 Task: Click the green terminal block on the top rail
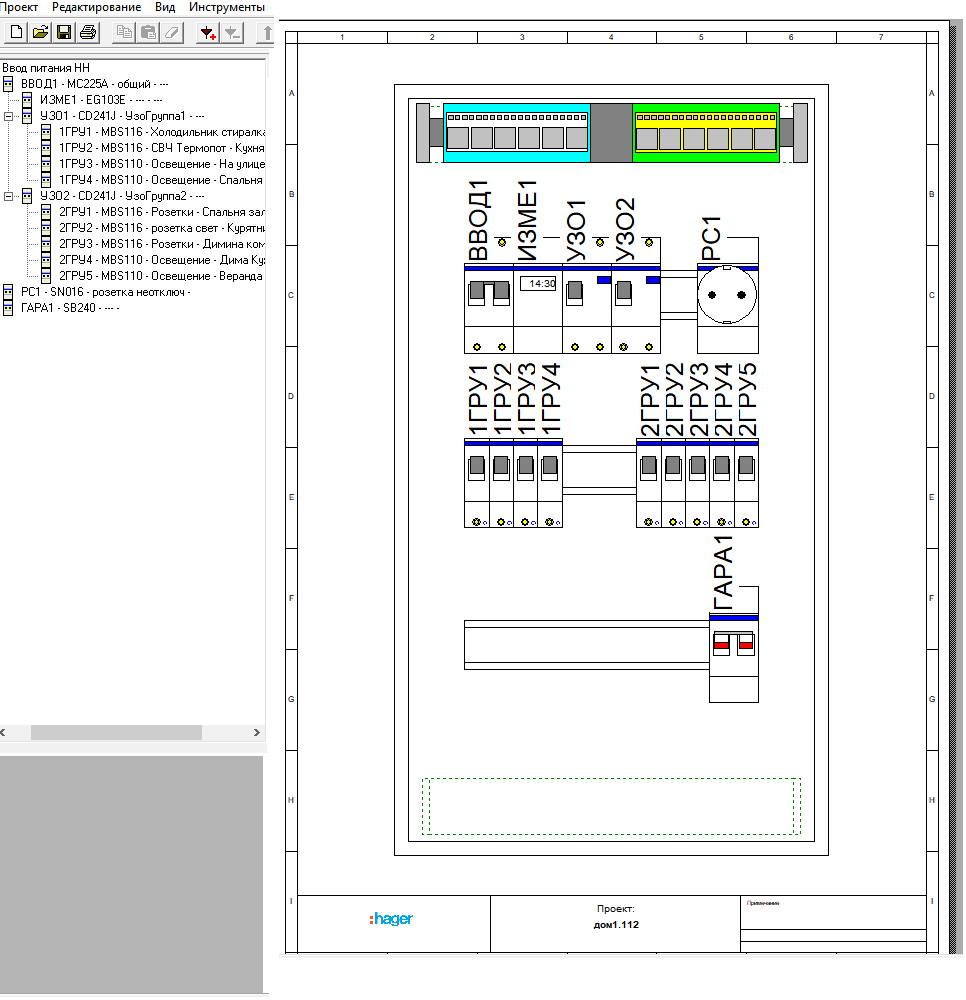pyautogui.click(x=706, y=131)
